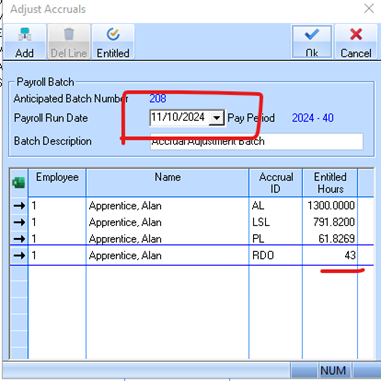Viewport: 381px width, 381px height.
Task: Click entitled hours value 791.8200
Action: point(330,222)
